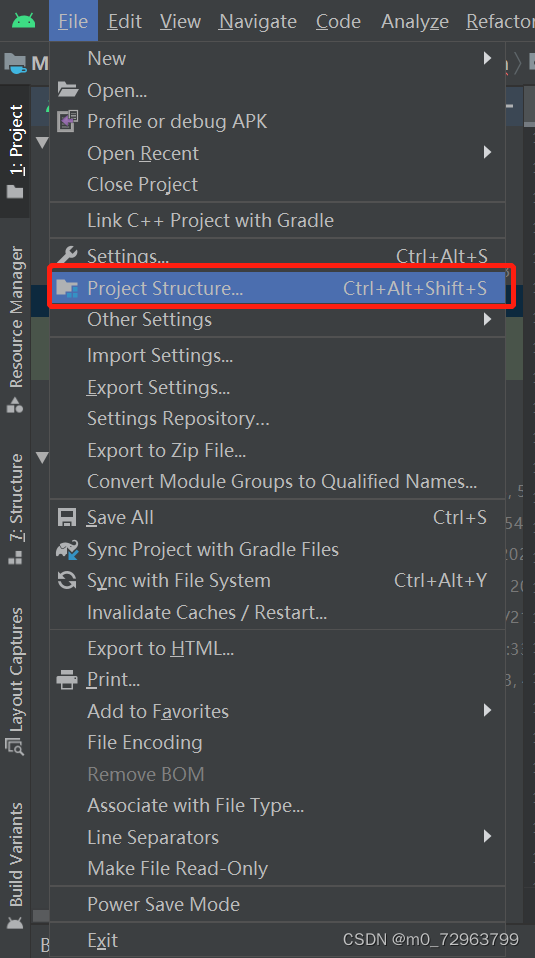Click the Sync with File System refresh icon
535x958 pixels.
(x=67, y=580)
